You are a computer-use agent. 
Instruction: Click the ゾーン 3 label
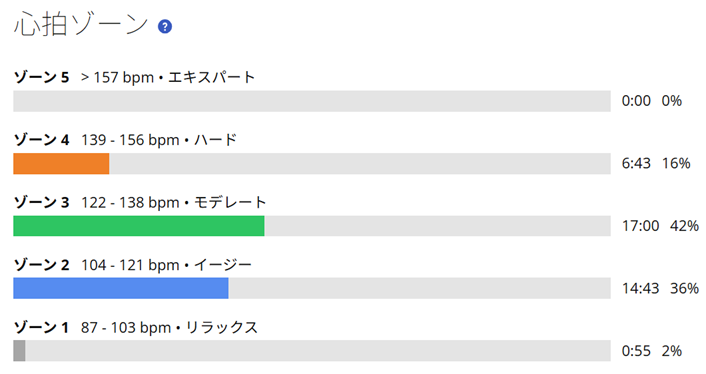coord(41,203)
